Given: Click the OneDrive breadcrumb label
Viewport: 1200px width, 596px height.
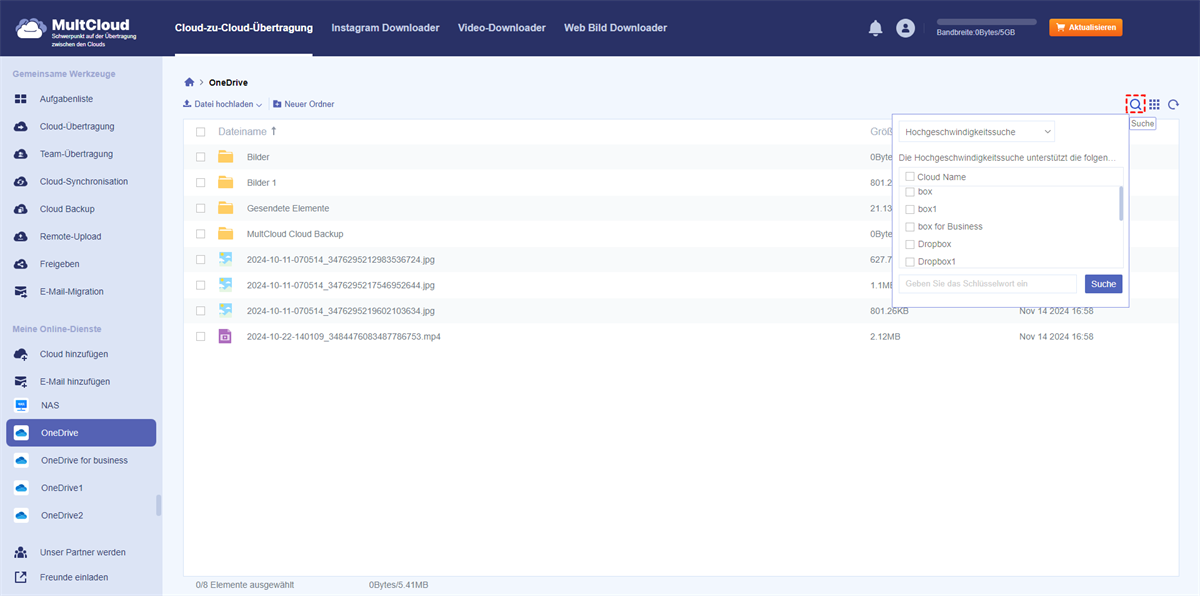Looking at the screenshot, I should pos(228,82).
